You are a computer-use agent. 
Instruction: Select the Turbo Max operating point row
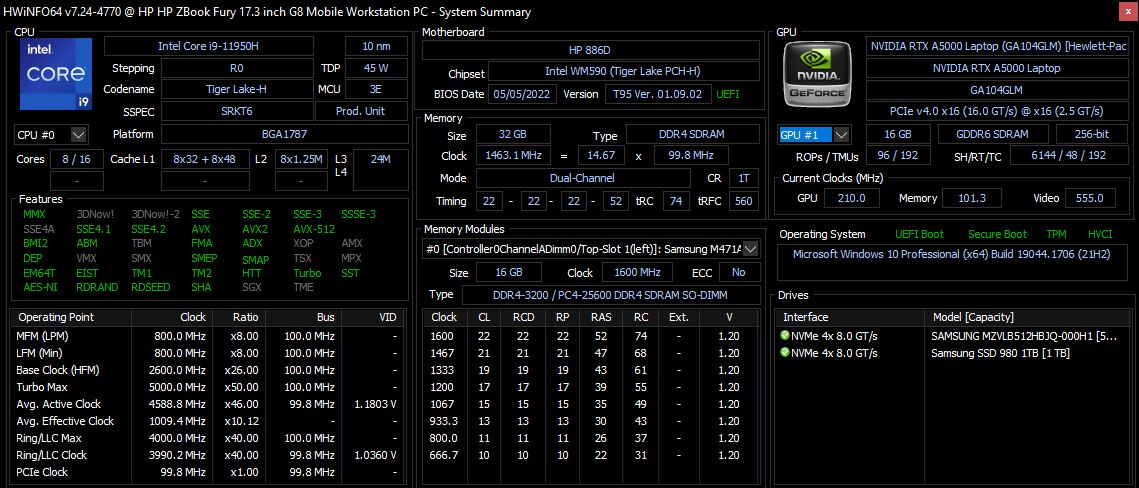(x=210, y=387)
